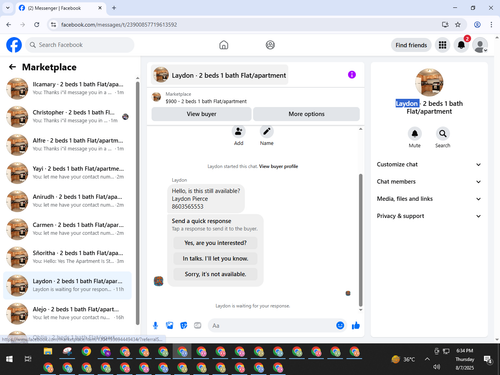The height and width of the screenshot is (375, 500).
Task: Open the account profile avatar menu
Action: tap(480, 45)
